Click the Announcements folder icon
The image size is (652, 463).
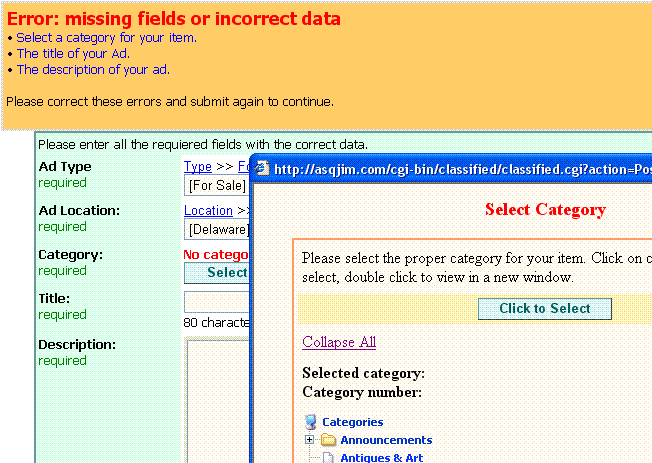click(x=328, y=440)
